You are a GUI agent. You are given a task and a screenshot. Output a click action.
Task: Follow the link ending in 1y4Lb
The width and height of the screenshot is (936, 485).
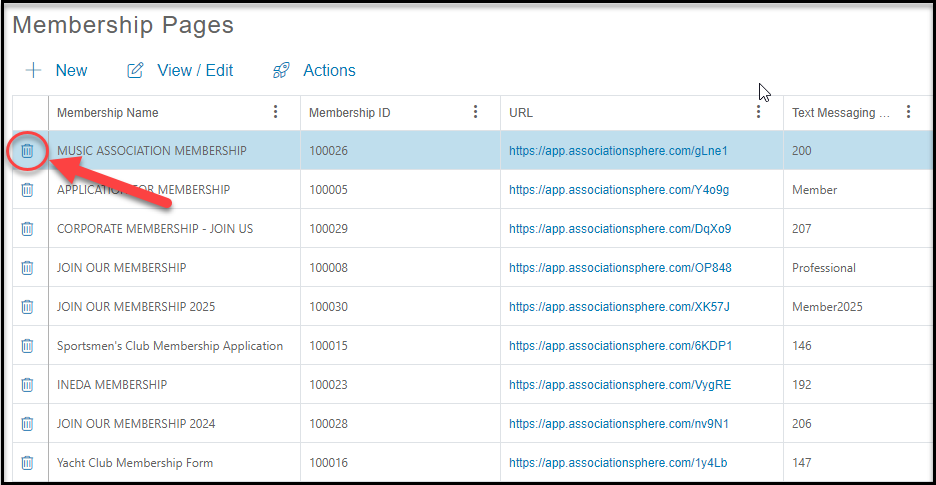(x=618, y=463)
